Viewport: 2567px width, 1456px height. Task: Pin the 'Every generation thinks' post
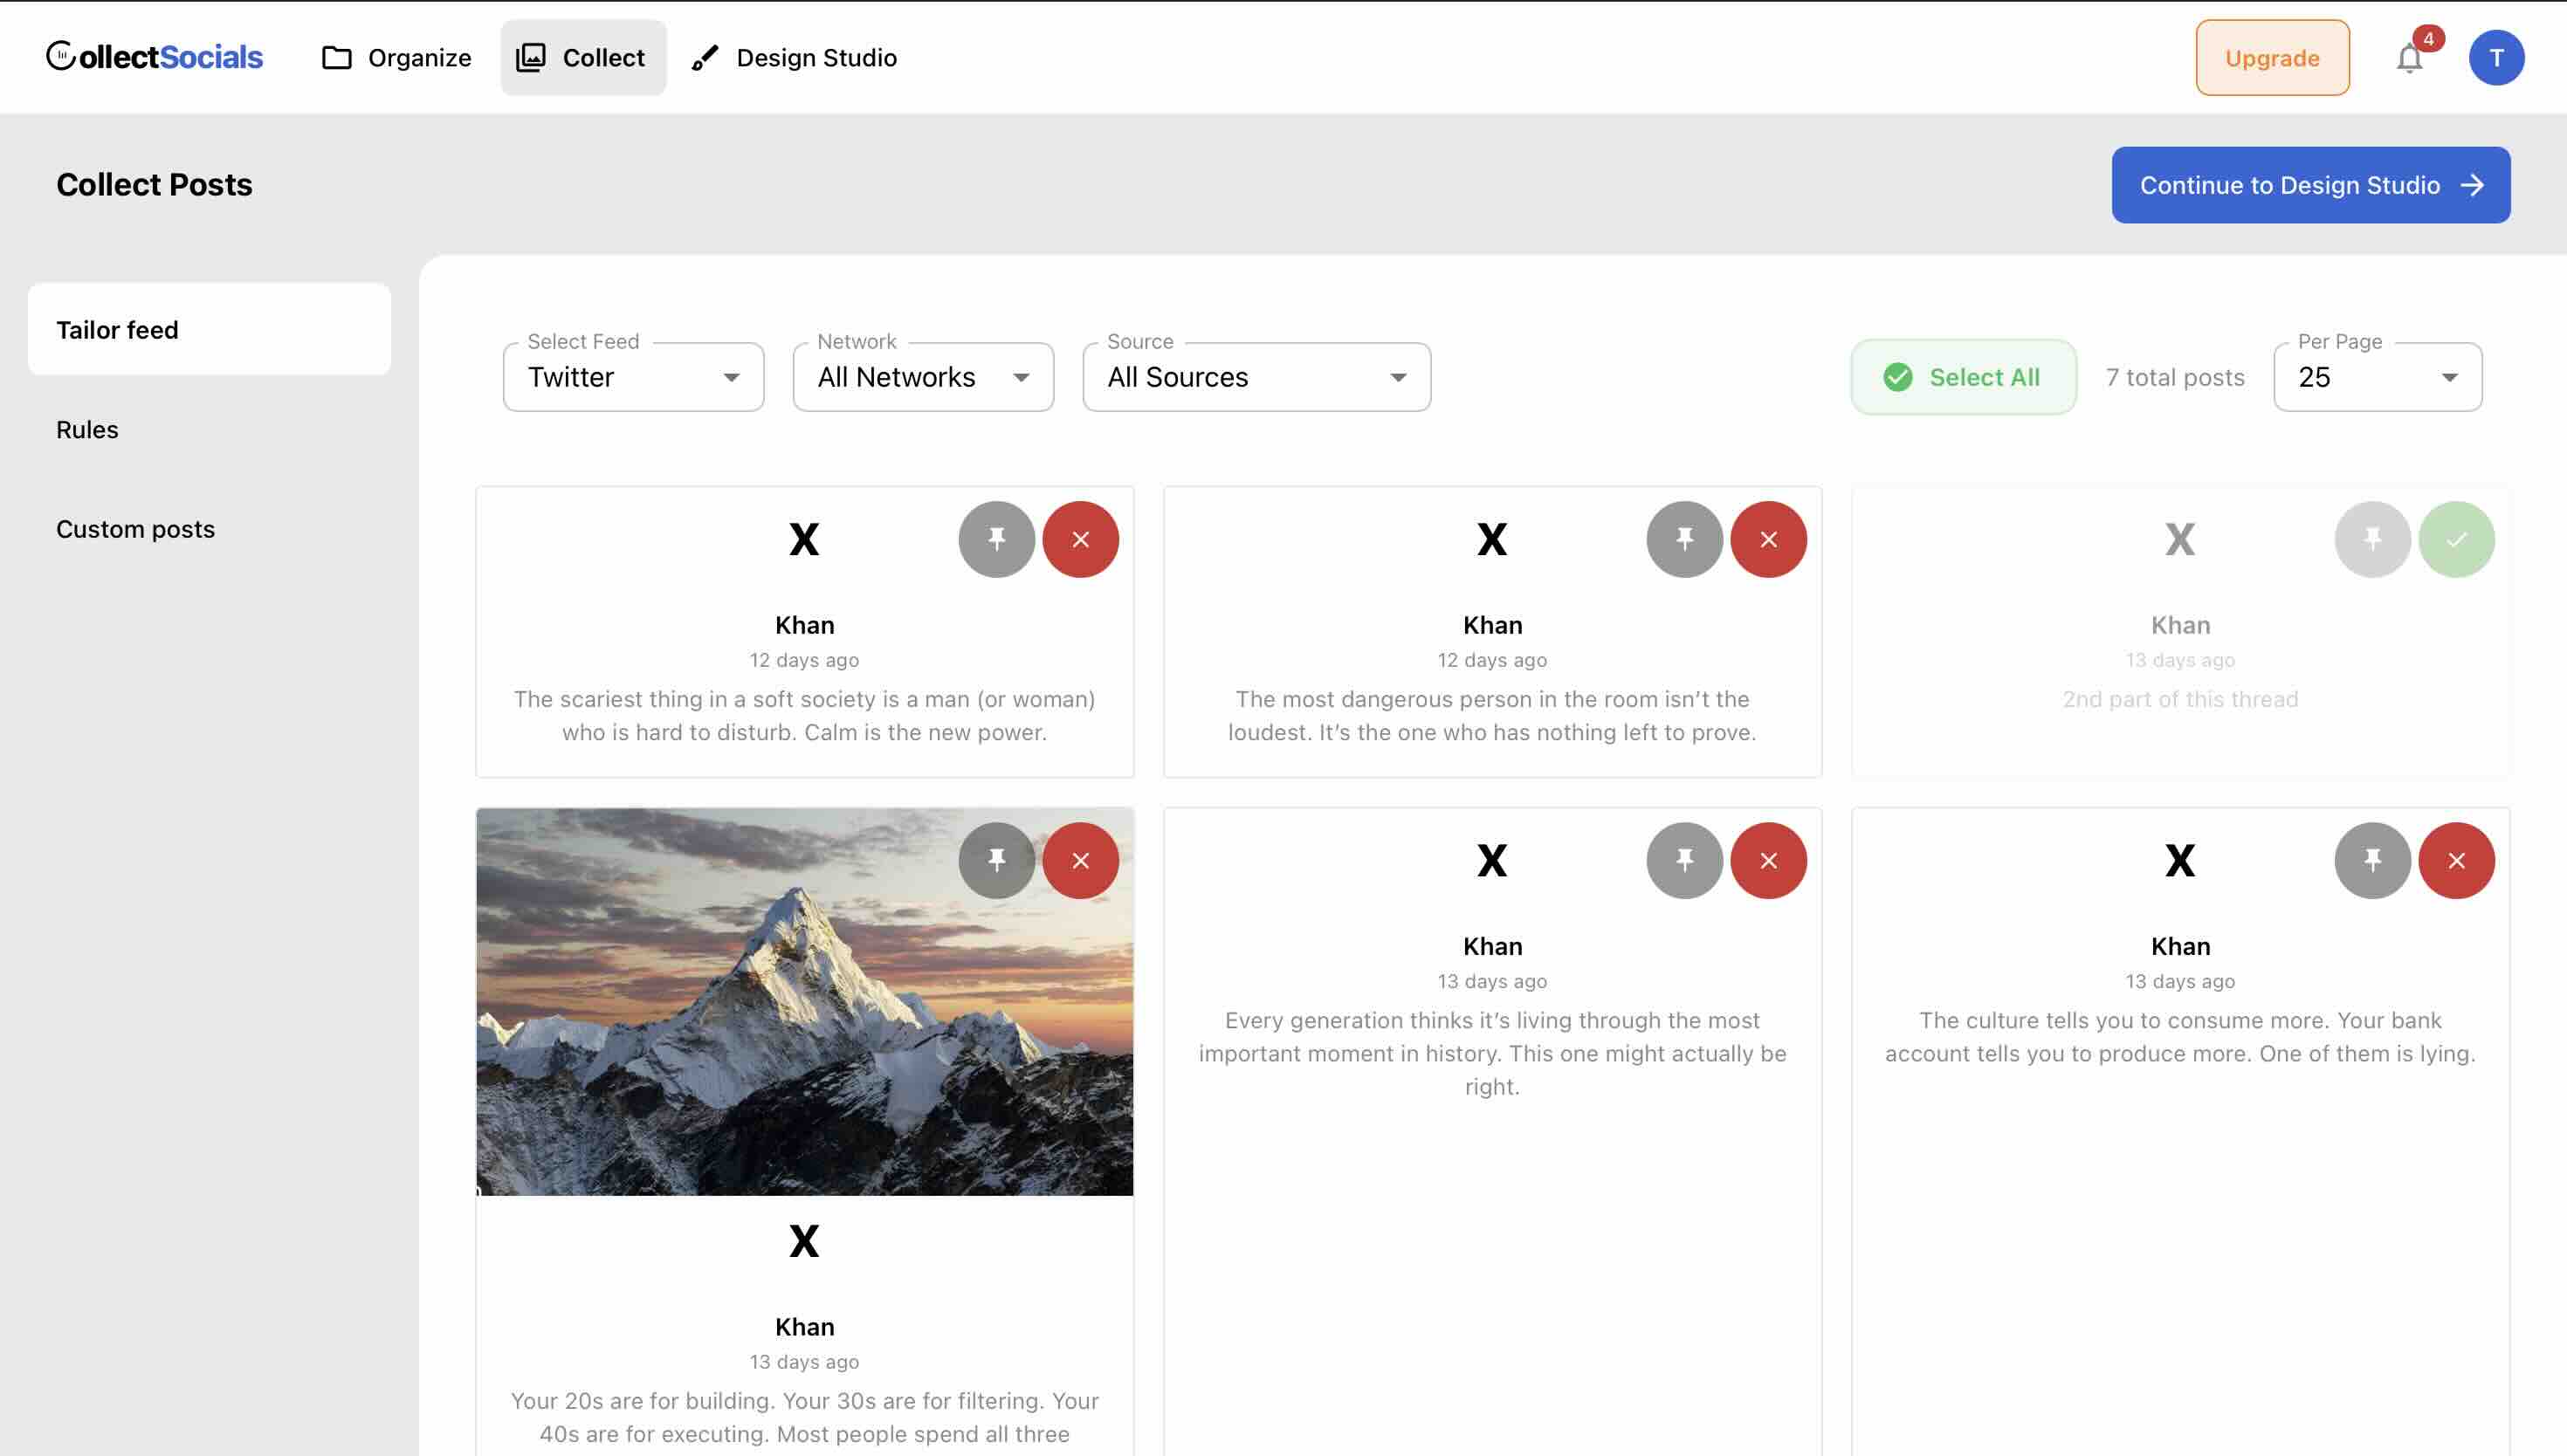[x=1684, y=860]
